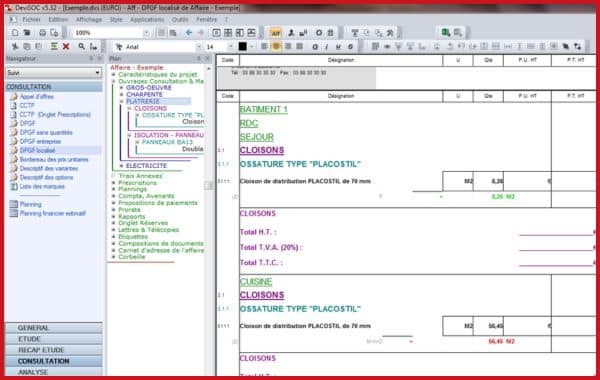Click the print icon in toolbar

pos(42,33)
